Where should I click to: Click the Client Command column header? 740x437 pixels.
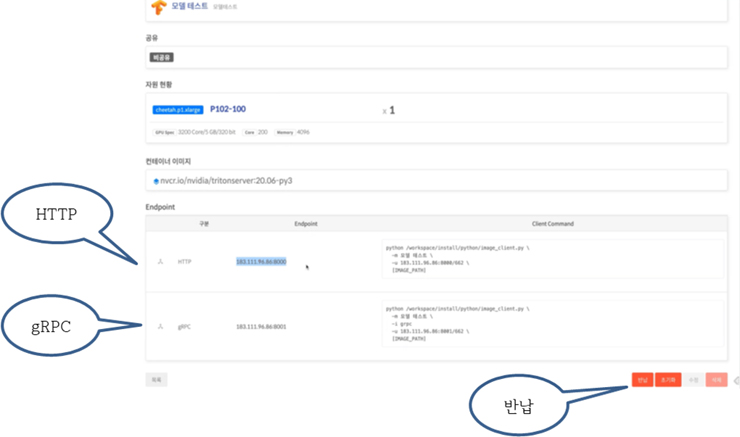tap(553, 224)
